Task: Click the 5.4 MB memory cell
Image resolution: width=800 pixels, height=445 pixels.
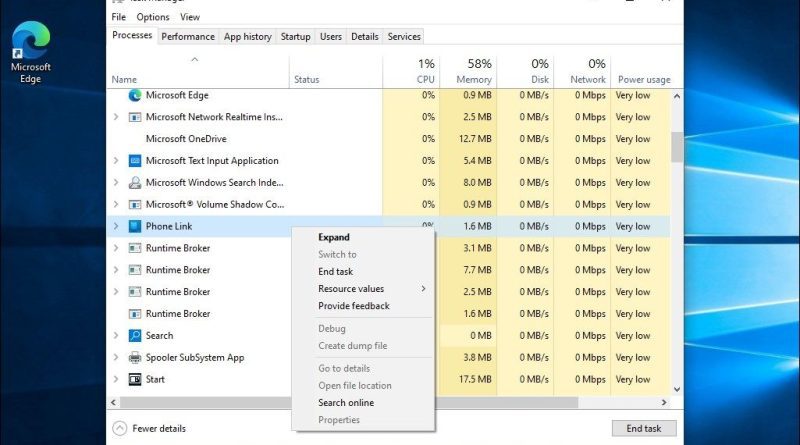Action: [468, 161]
